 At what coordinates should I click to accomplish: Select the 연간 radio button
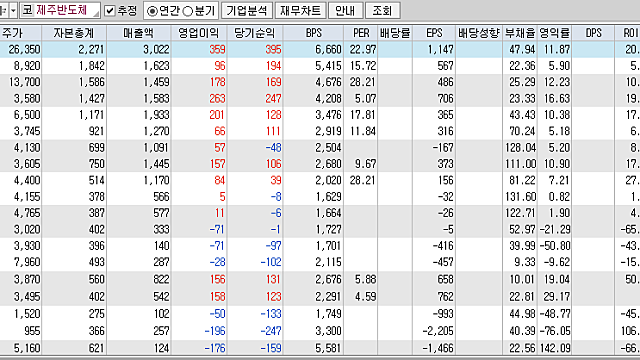pos(152,11)
